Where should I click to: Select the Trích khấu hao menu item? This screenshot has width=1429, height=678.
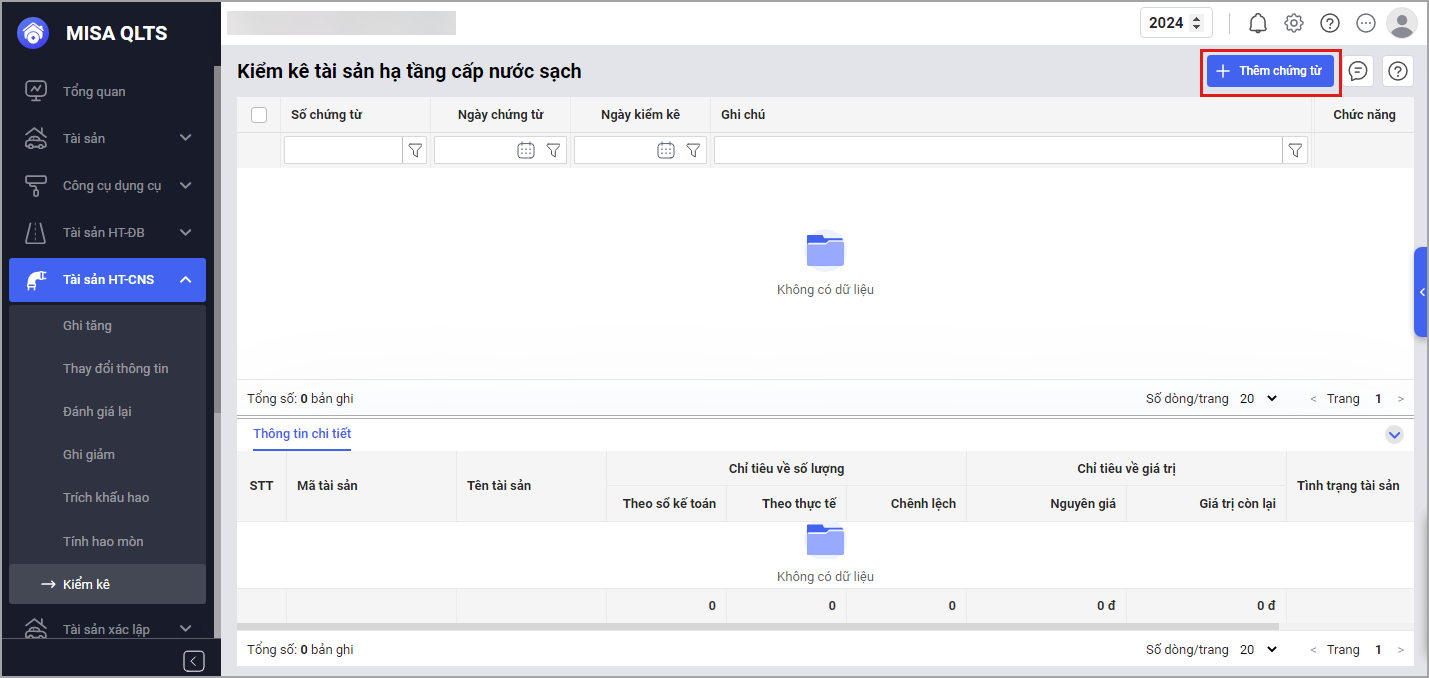tap(106, 497)
